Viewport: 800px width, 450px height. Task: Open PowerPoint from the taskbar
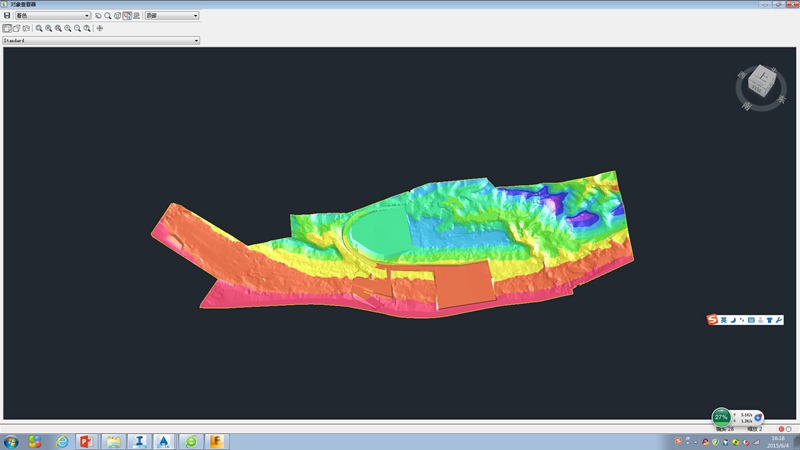click(x=86, y=441)
